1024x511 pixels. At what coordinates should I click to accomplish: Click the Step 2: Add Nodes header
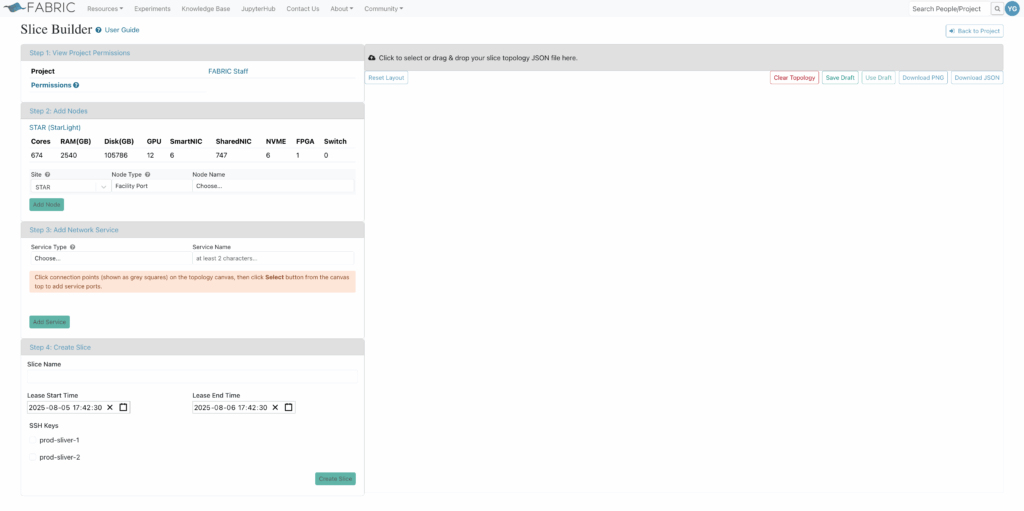(x=192, y=111)
